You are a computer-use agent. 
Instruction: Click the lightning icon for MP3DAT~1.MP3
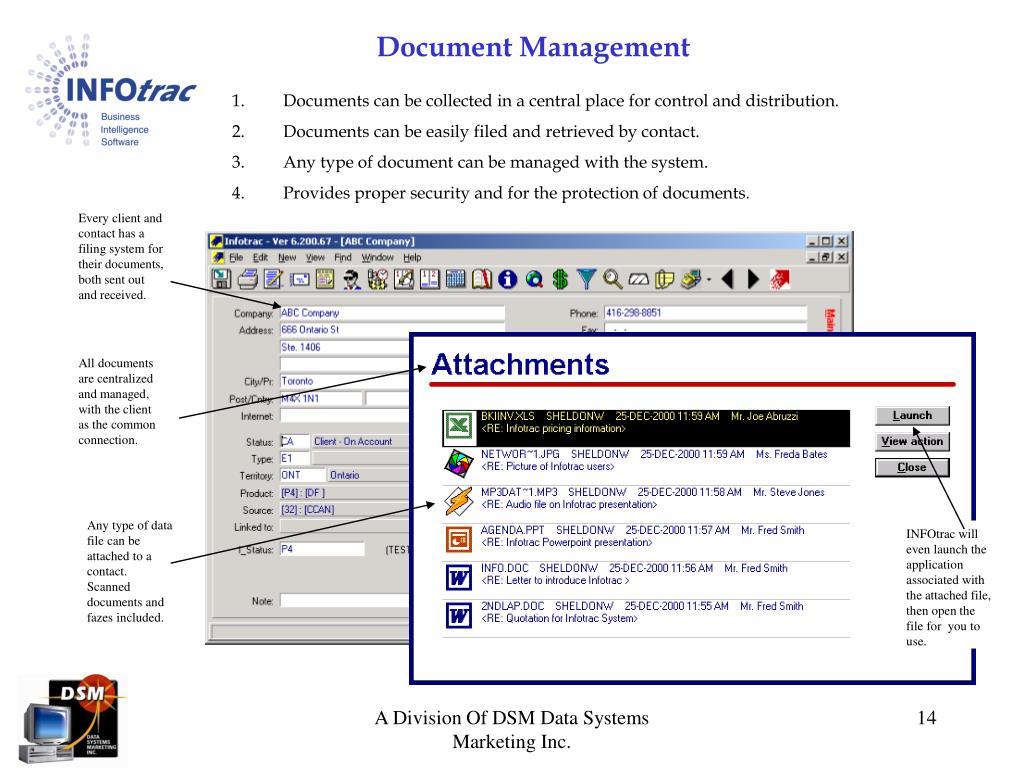click(x=458, y=502)
